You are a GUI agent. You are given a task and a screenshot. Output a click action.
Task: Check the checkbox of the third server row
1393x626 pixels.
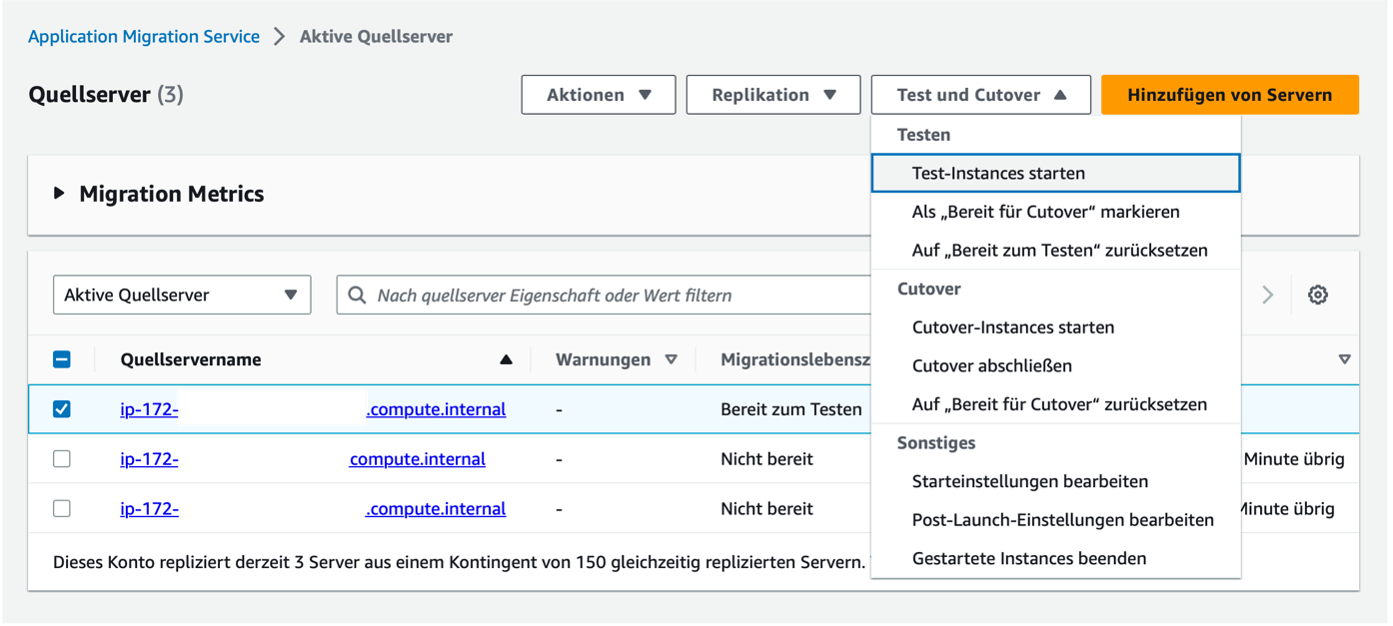(x=61, y=508)
